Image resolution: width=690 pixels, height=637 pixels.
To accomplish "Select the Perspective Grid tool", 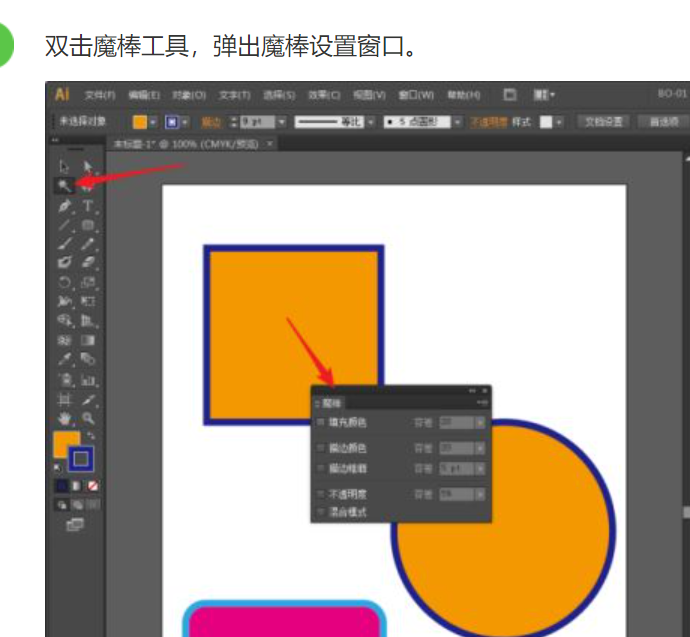I will (88, 320).
